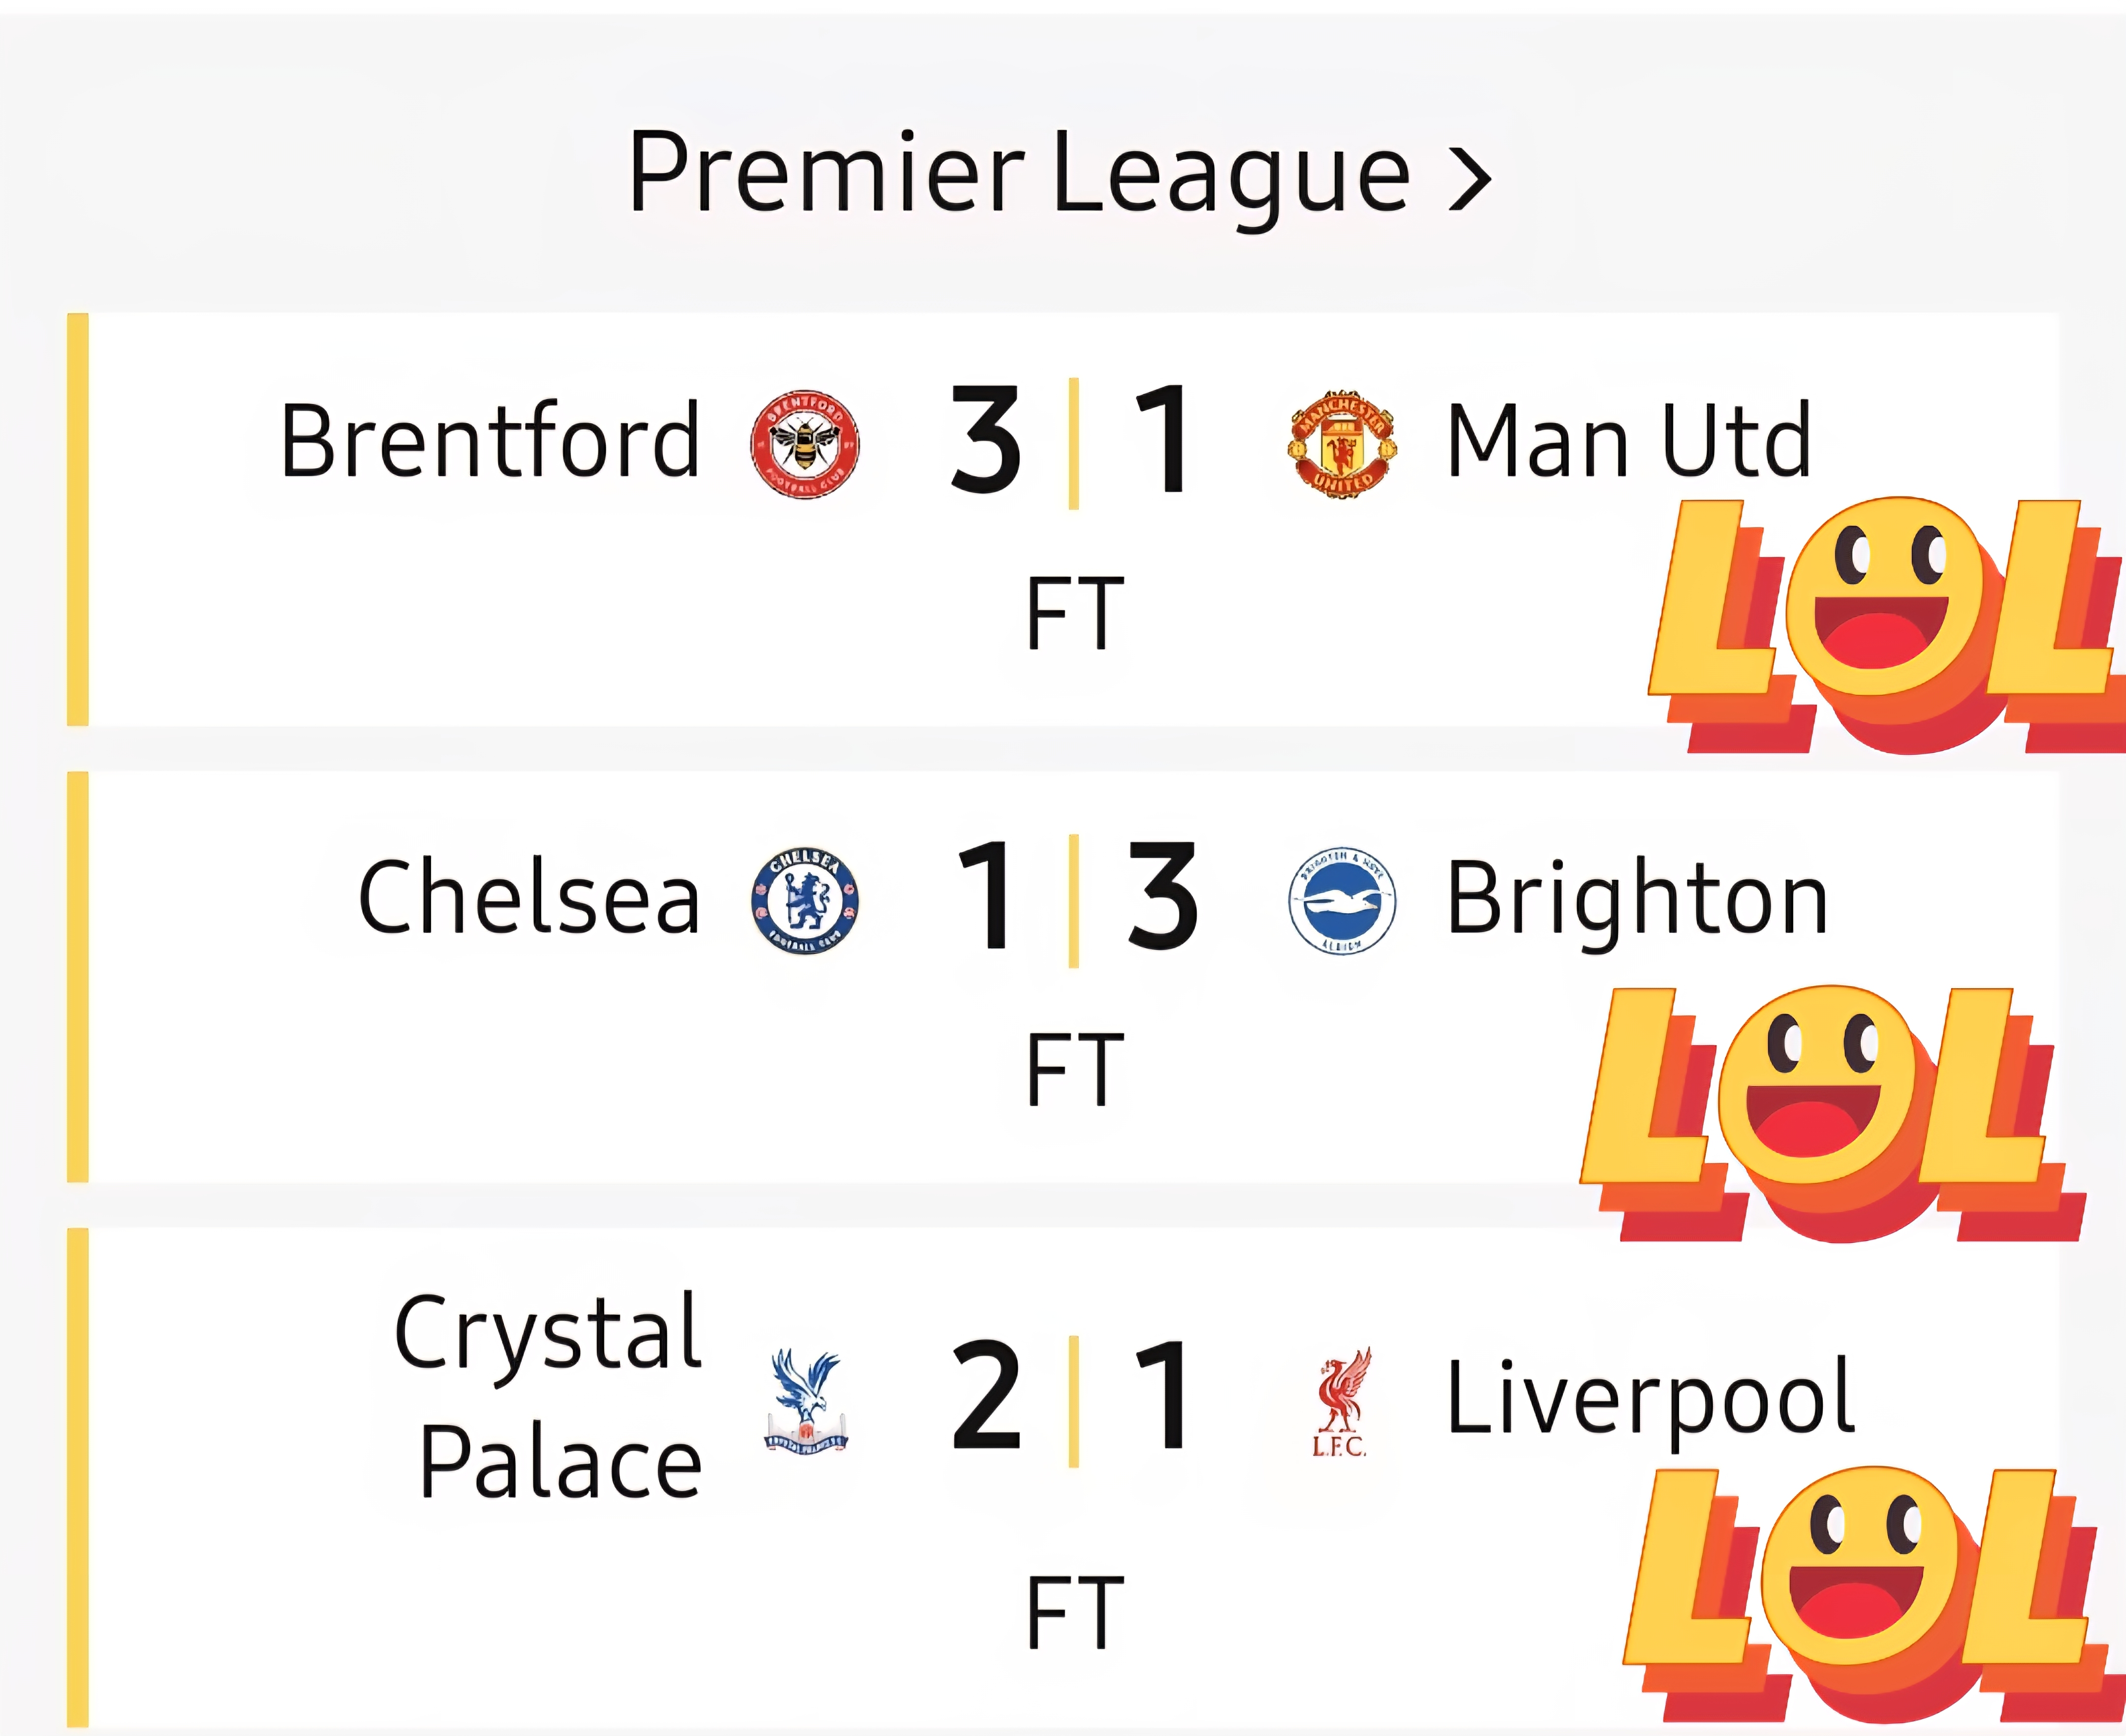Select the Crystal Palace team name

(x=549, y=1397)
